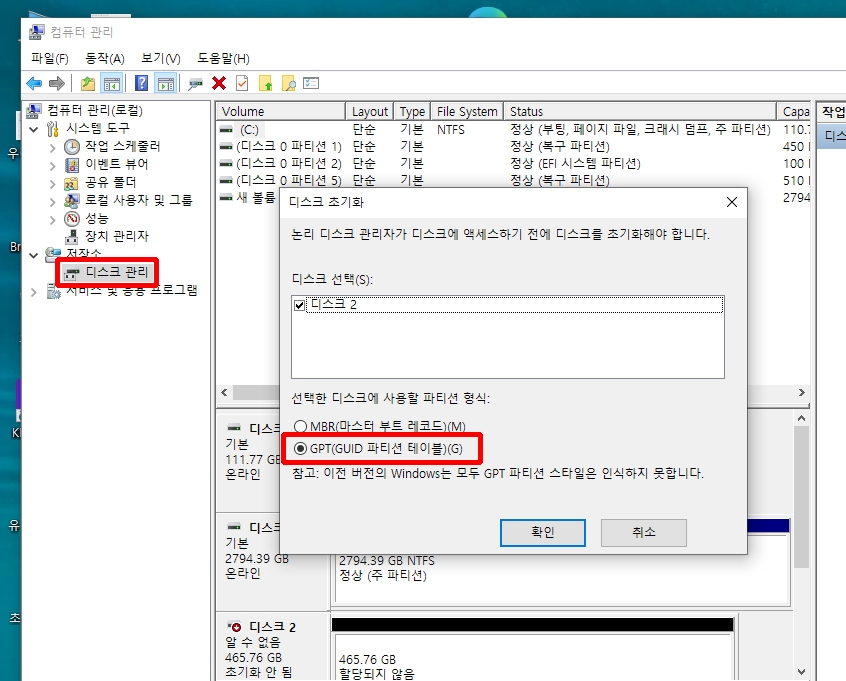
Task: Click the properties list toolbar icon
Action: [311, 83]
